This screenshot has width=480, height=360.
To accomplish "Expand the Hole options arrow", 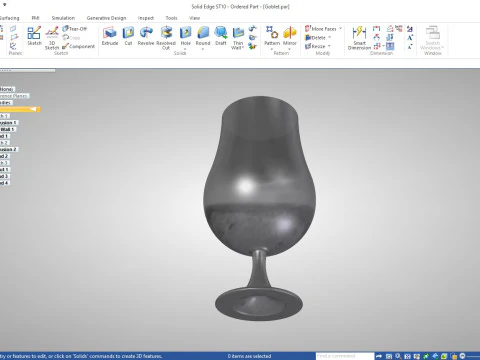I will 186,49.
